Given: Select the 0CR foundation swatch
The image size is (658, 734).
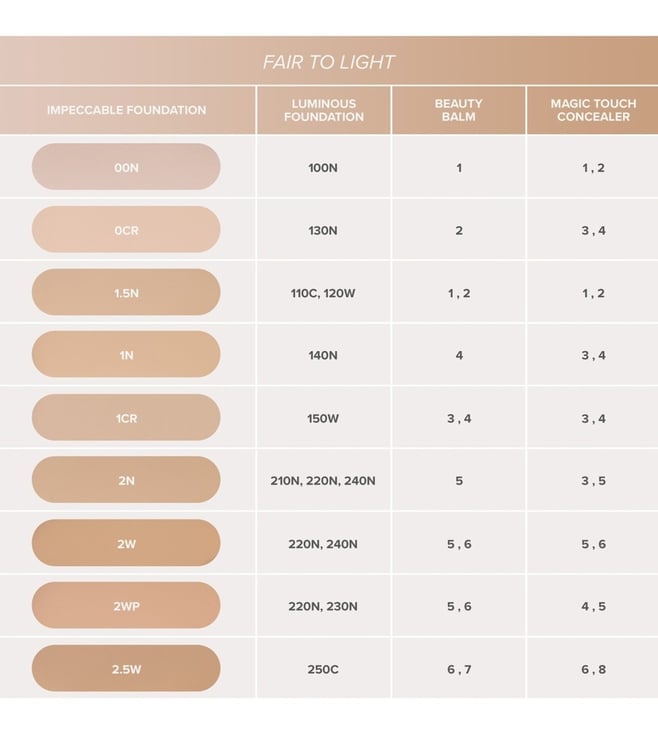Looking at the screenshot, I should pos(126,230).
